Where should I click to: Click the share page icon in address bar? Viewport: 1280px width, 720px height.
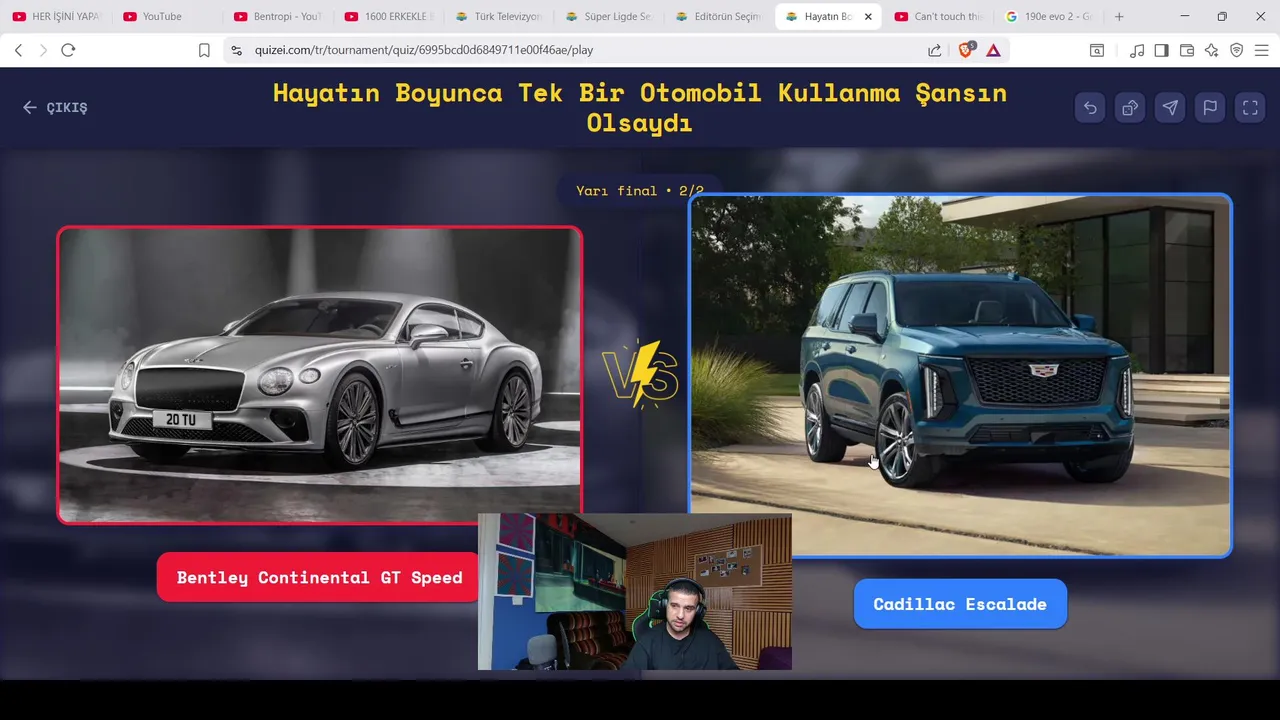click(x=934, y=50)
